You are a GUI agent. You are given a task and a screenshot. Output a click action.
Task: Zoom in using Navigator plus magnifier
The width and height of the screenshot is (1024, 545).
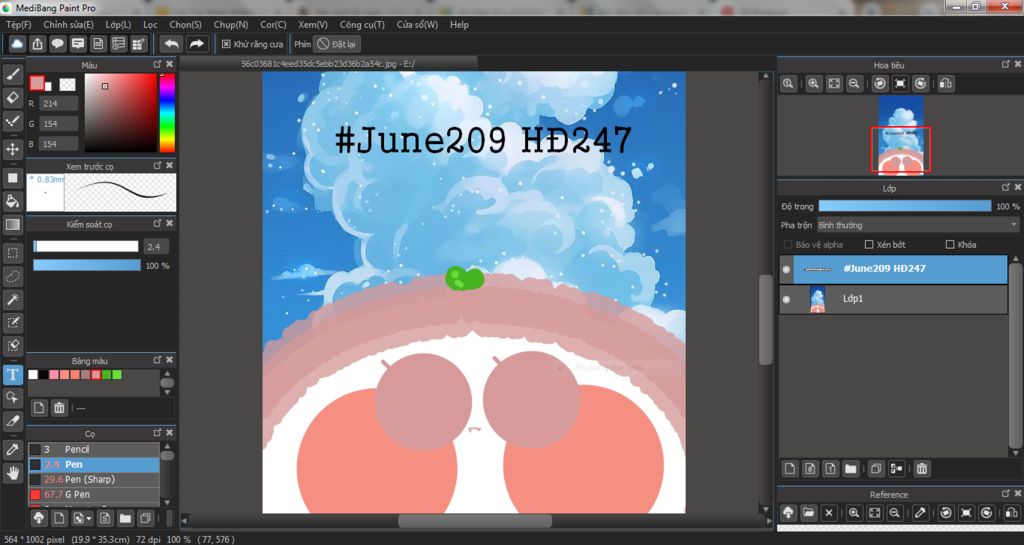813,84
